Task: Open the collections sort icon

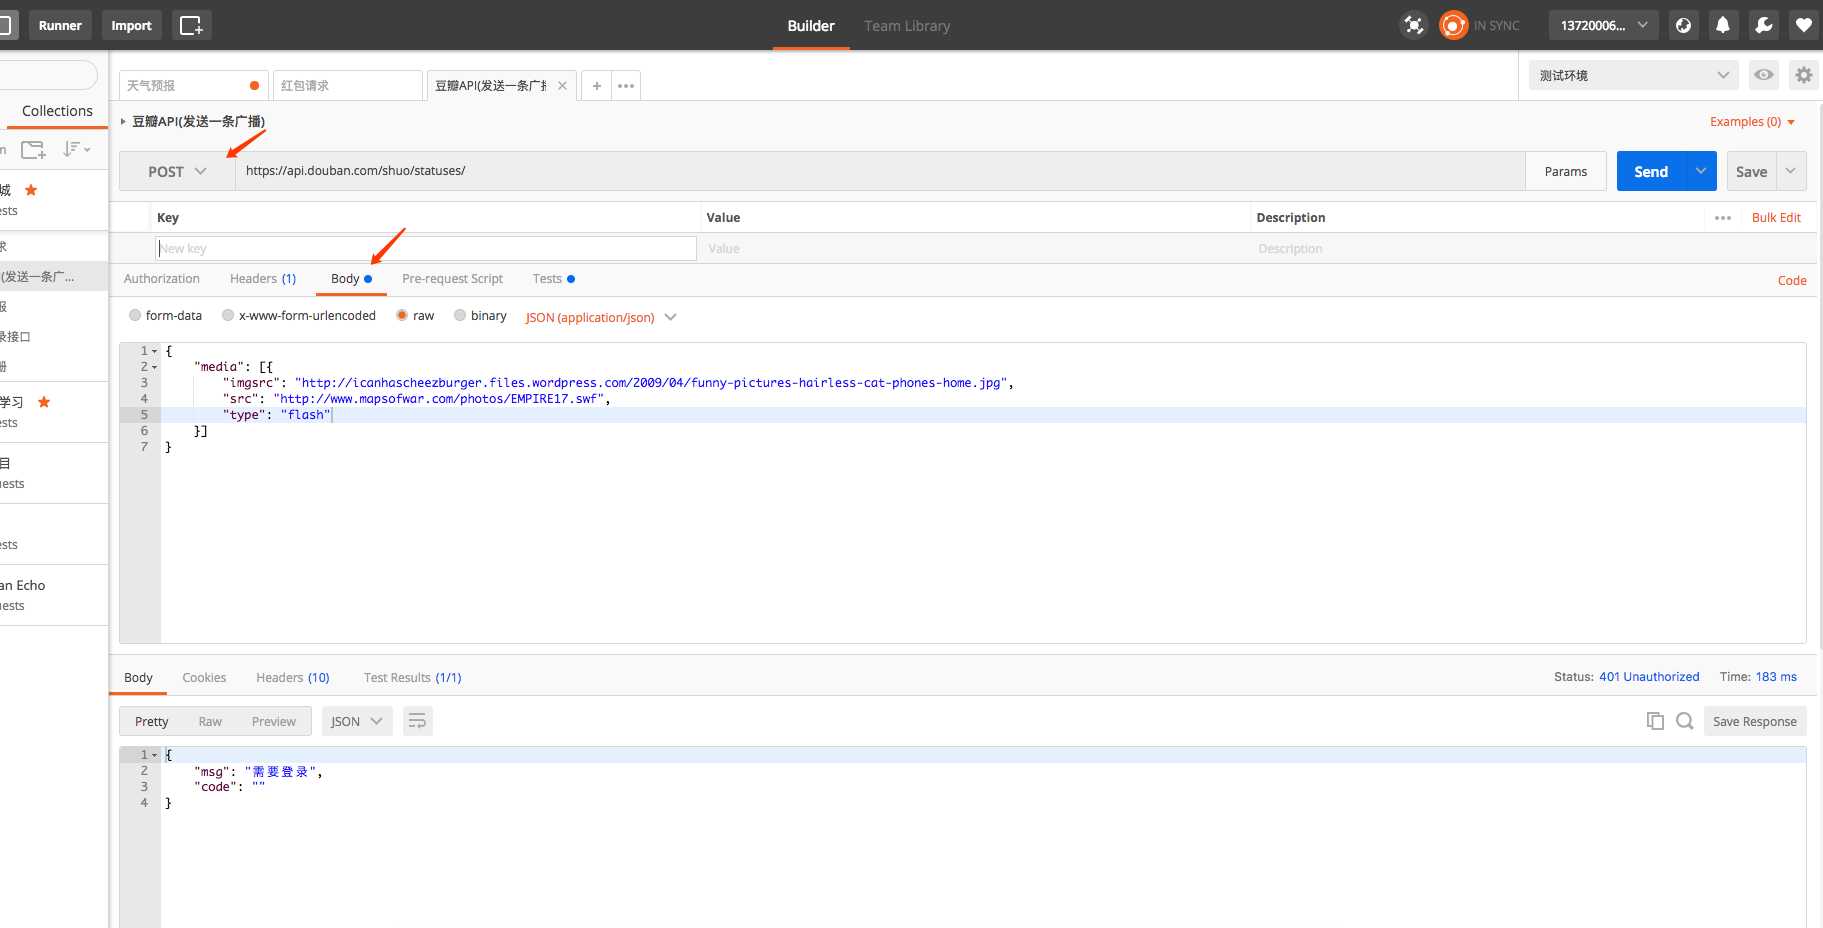Action: [77, 149]
